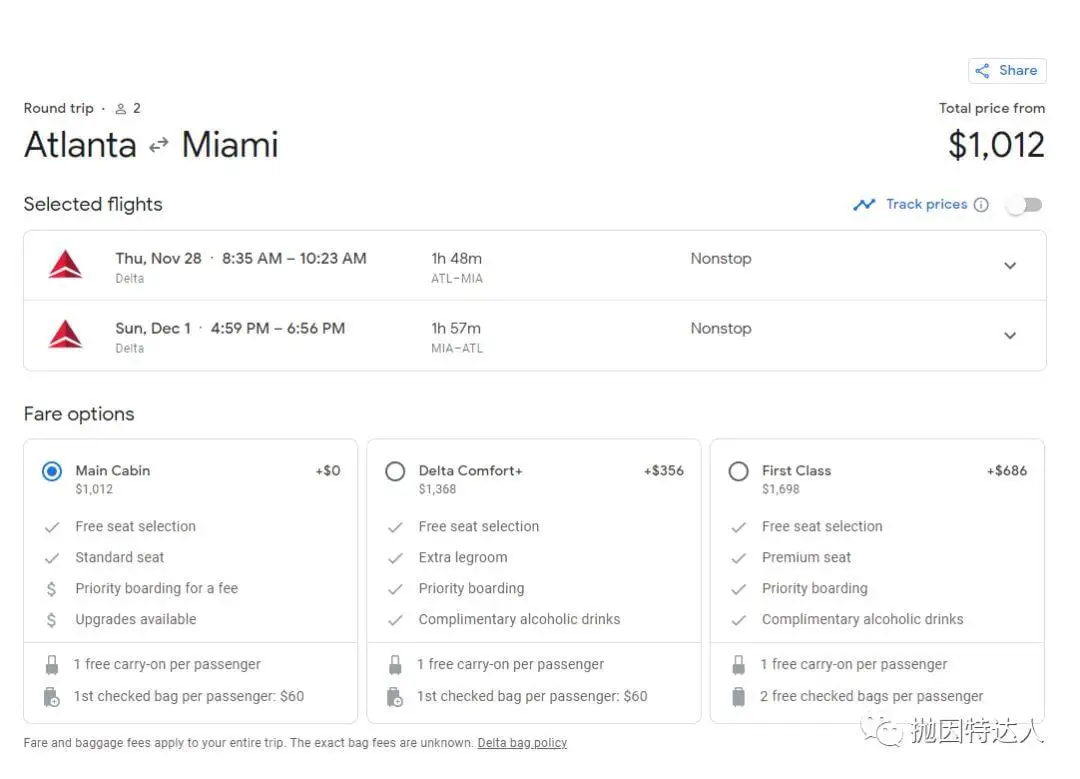Open the Delta bag policy link
This screenshot has height=779, width=1080.
[522, 743]
